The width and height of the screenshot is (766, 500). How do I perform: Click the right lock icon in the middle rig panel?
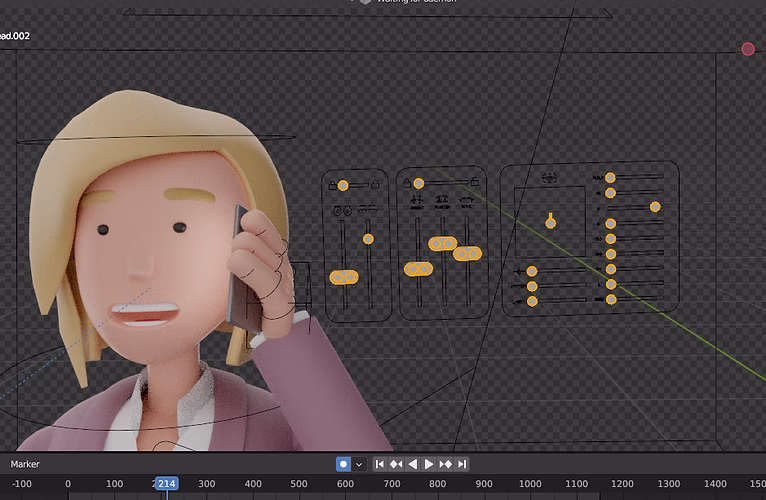click(x=474, y=181)
